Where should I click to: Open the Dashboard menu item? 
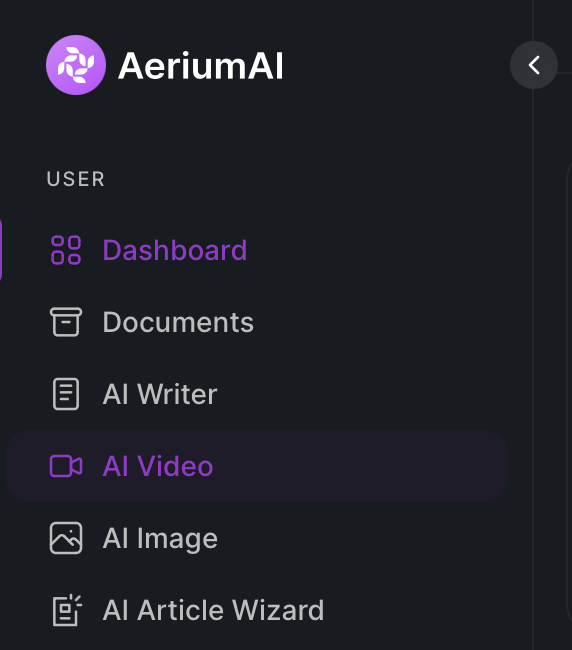[x=175, y=250]
